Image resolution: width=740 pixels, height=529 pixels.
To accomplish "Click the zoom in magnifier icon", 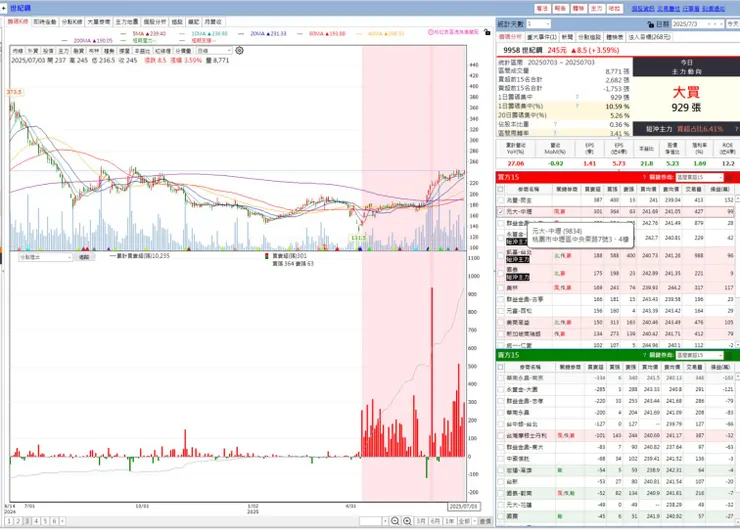I will tap(407, 521).
